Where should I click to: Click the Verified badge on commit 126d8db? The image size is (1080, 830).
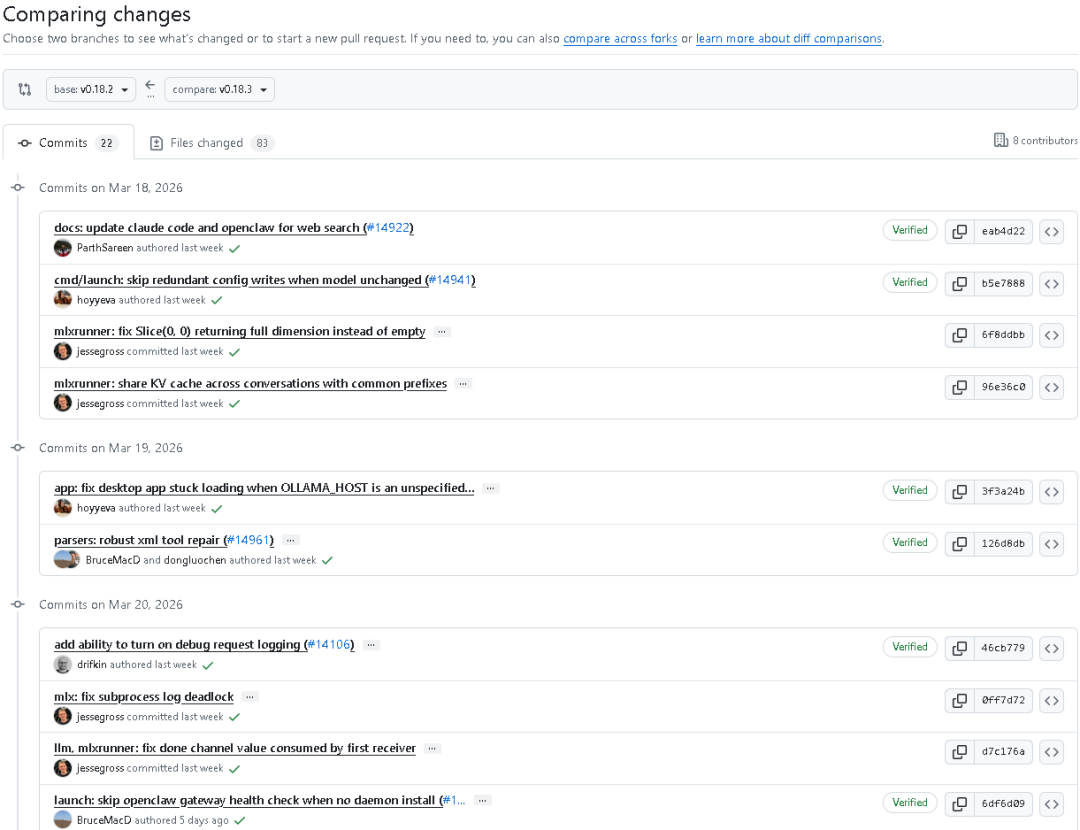coord(909,543)
